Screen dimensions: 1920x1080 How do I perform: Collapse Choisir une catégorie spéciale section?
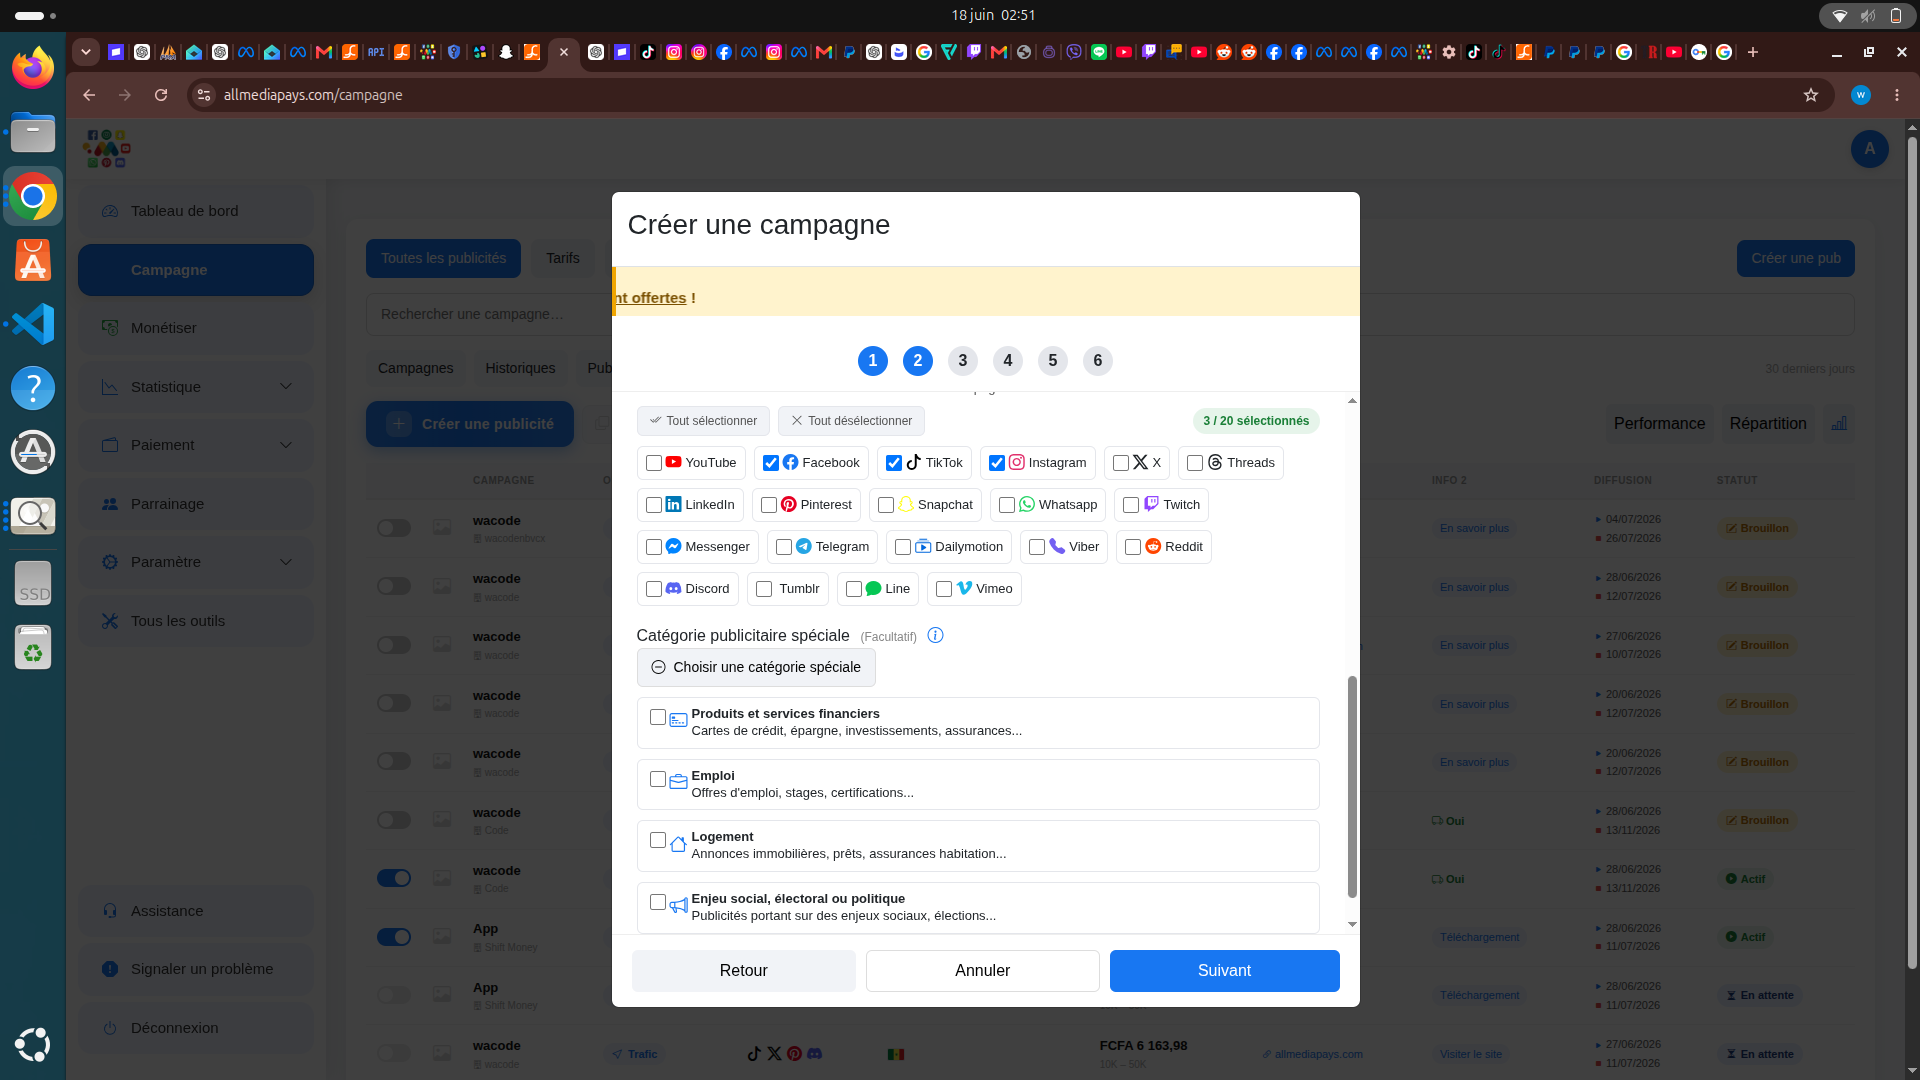click(756, 667)
